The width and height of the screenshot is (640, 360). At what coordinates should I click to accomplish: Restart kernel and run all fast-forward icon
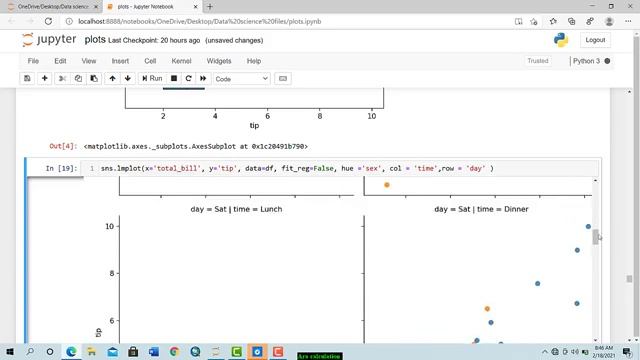pos(203,78)
